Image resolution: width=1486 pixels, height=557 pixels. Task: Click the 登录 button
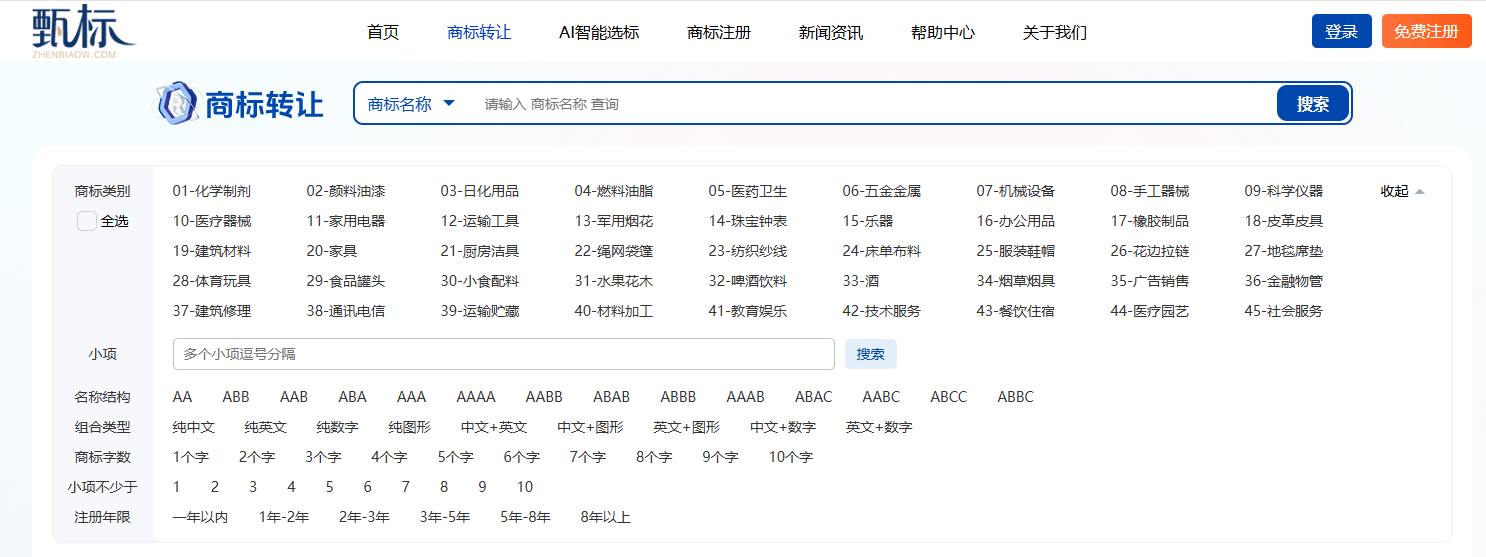click(x=1342, y=31)
